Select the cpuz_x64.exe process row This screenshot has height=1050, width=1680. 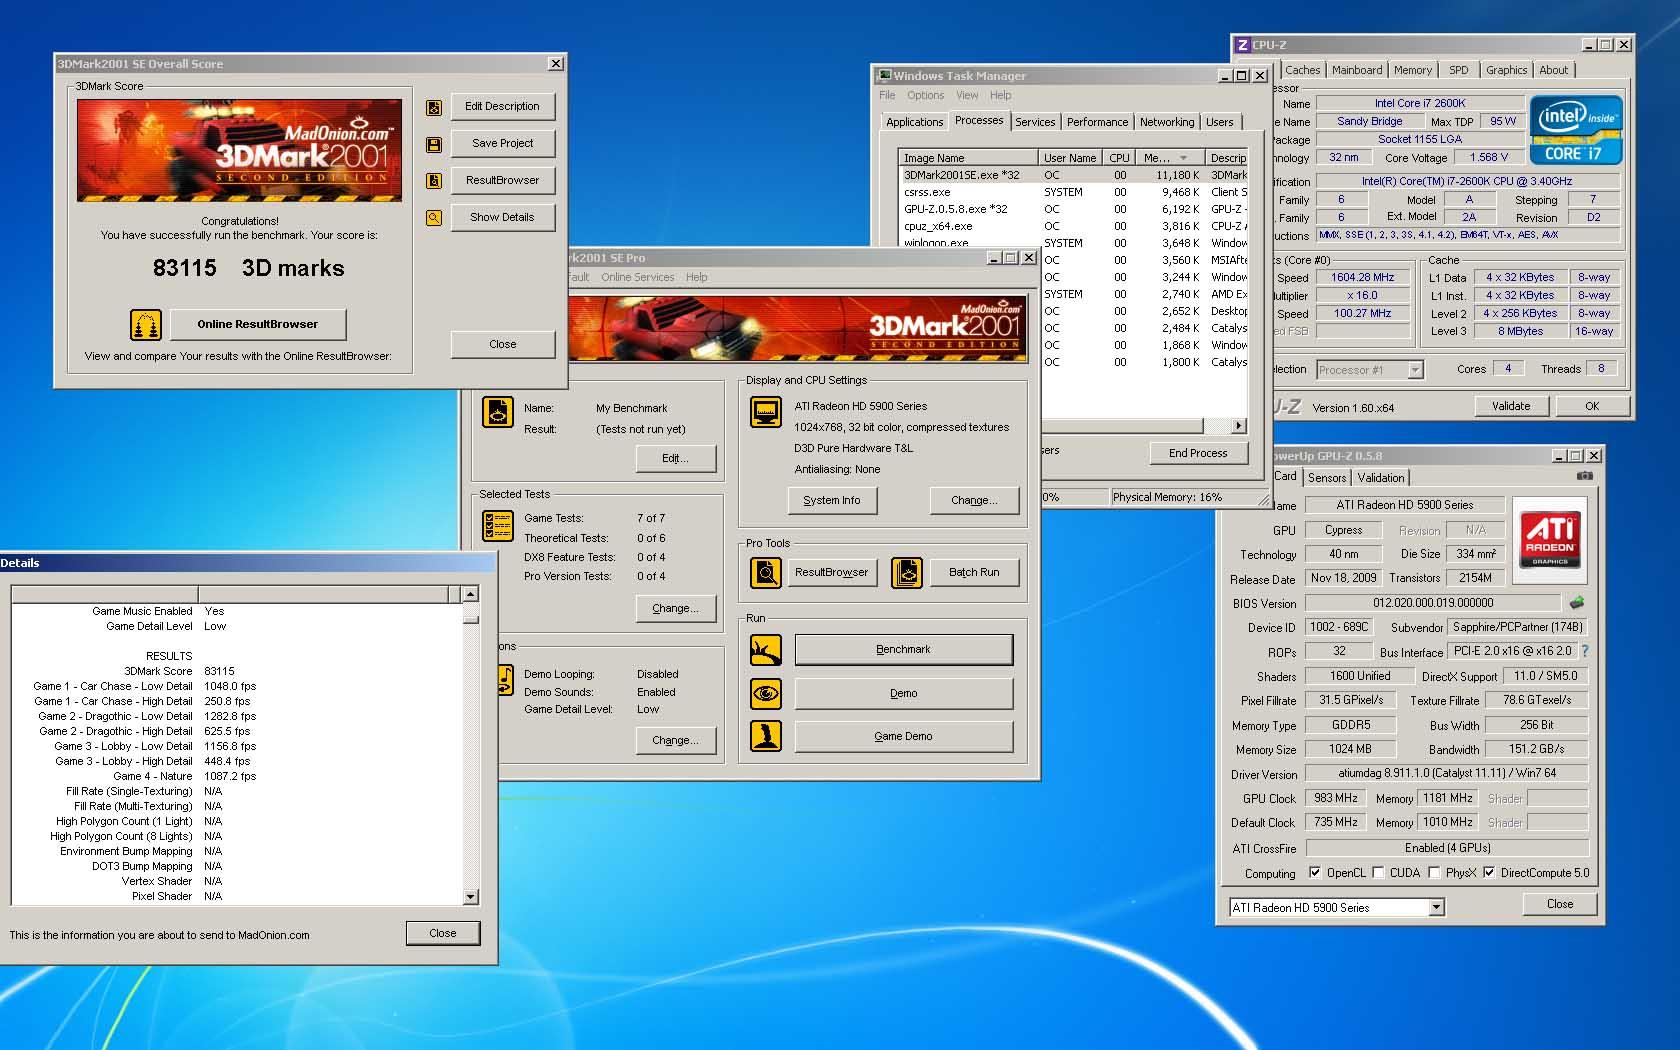(1073, 226)
